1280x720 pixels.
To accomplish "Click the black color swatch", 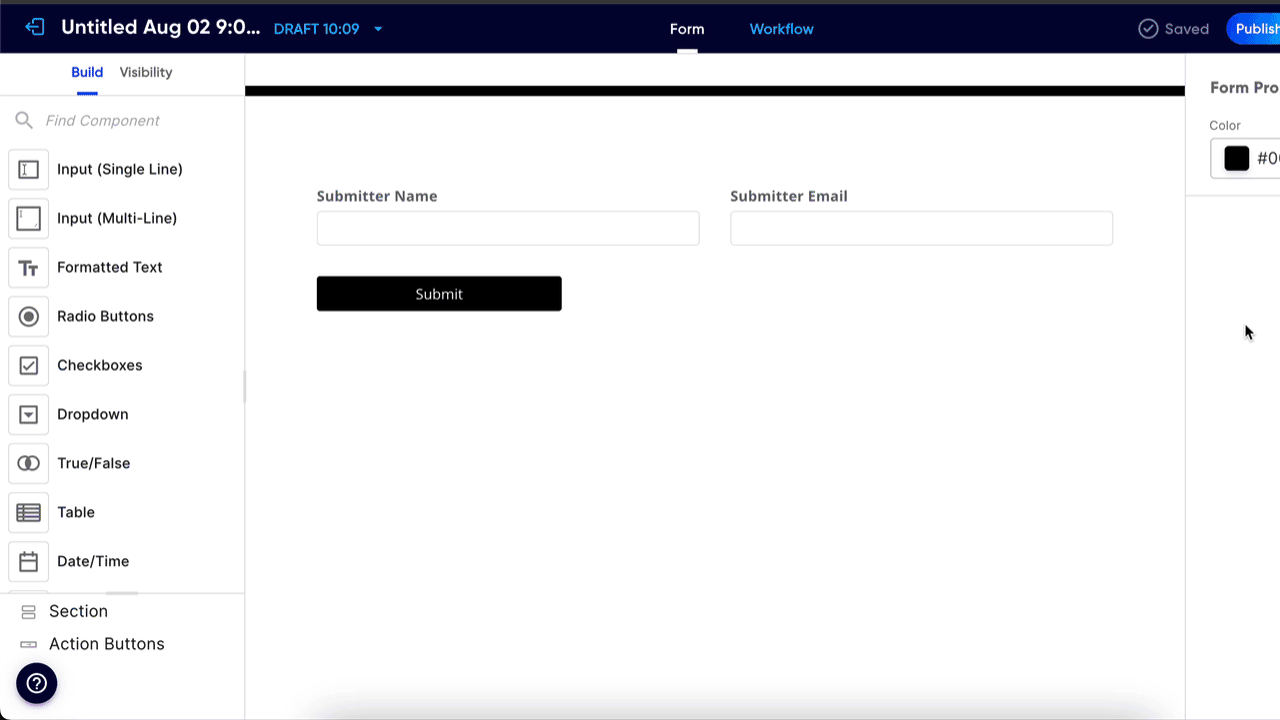I will 1237,159.
